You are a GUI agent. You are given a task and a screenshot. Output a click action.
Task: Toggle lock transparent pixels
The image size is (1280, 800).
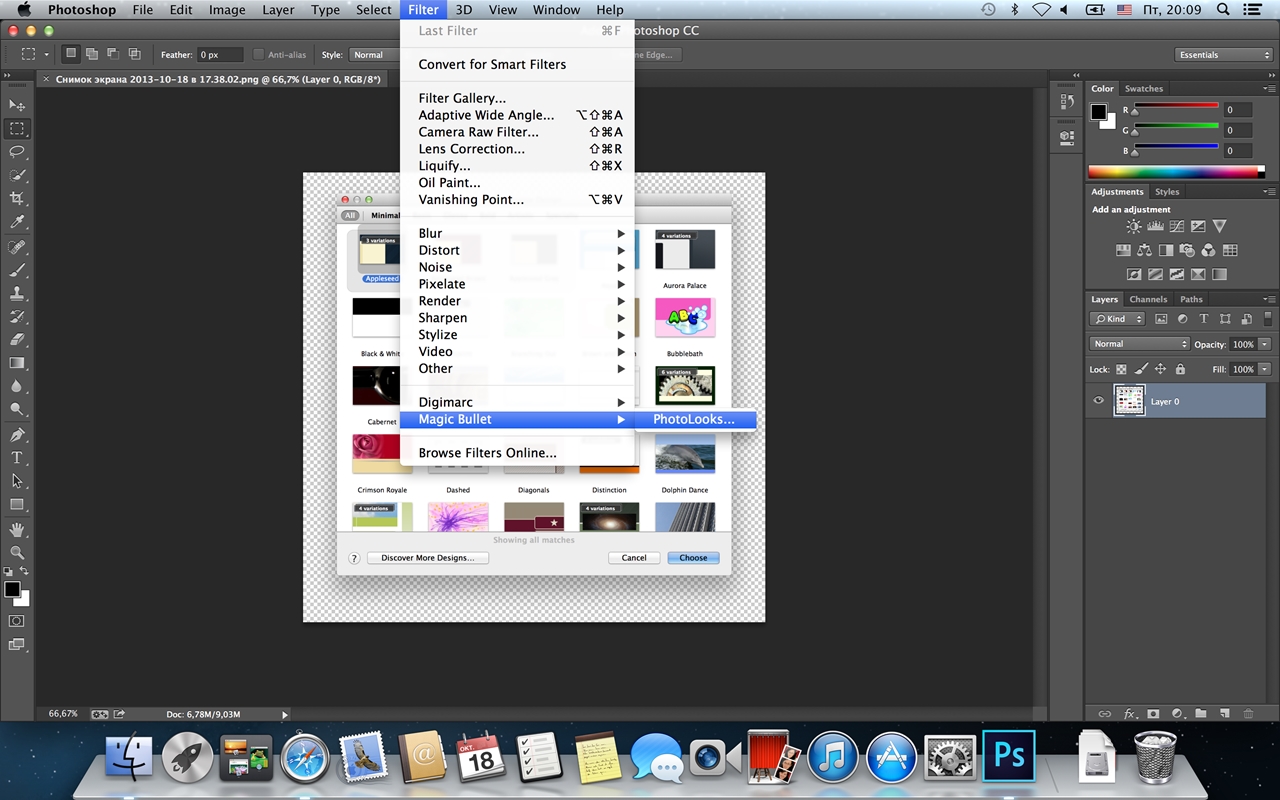1121,369
